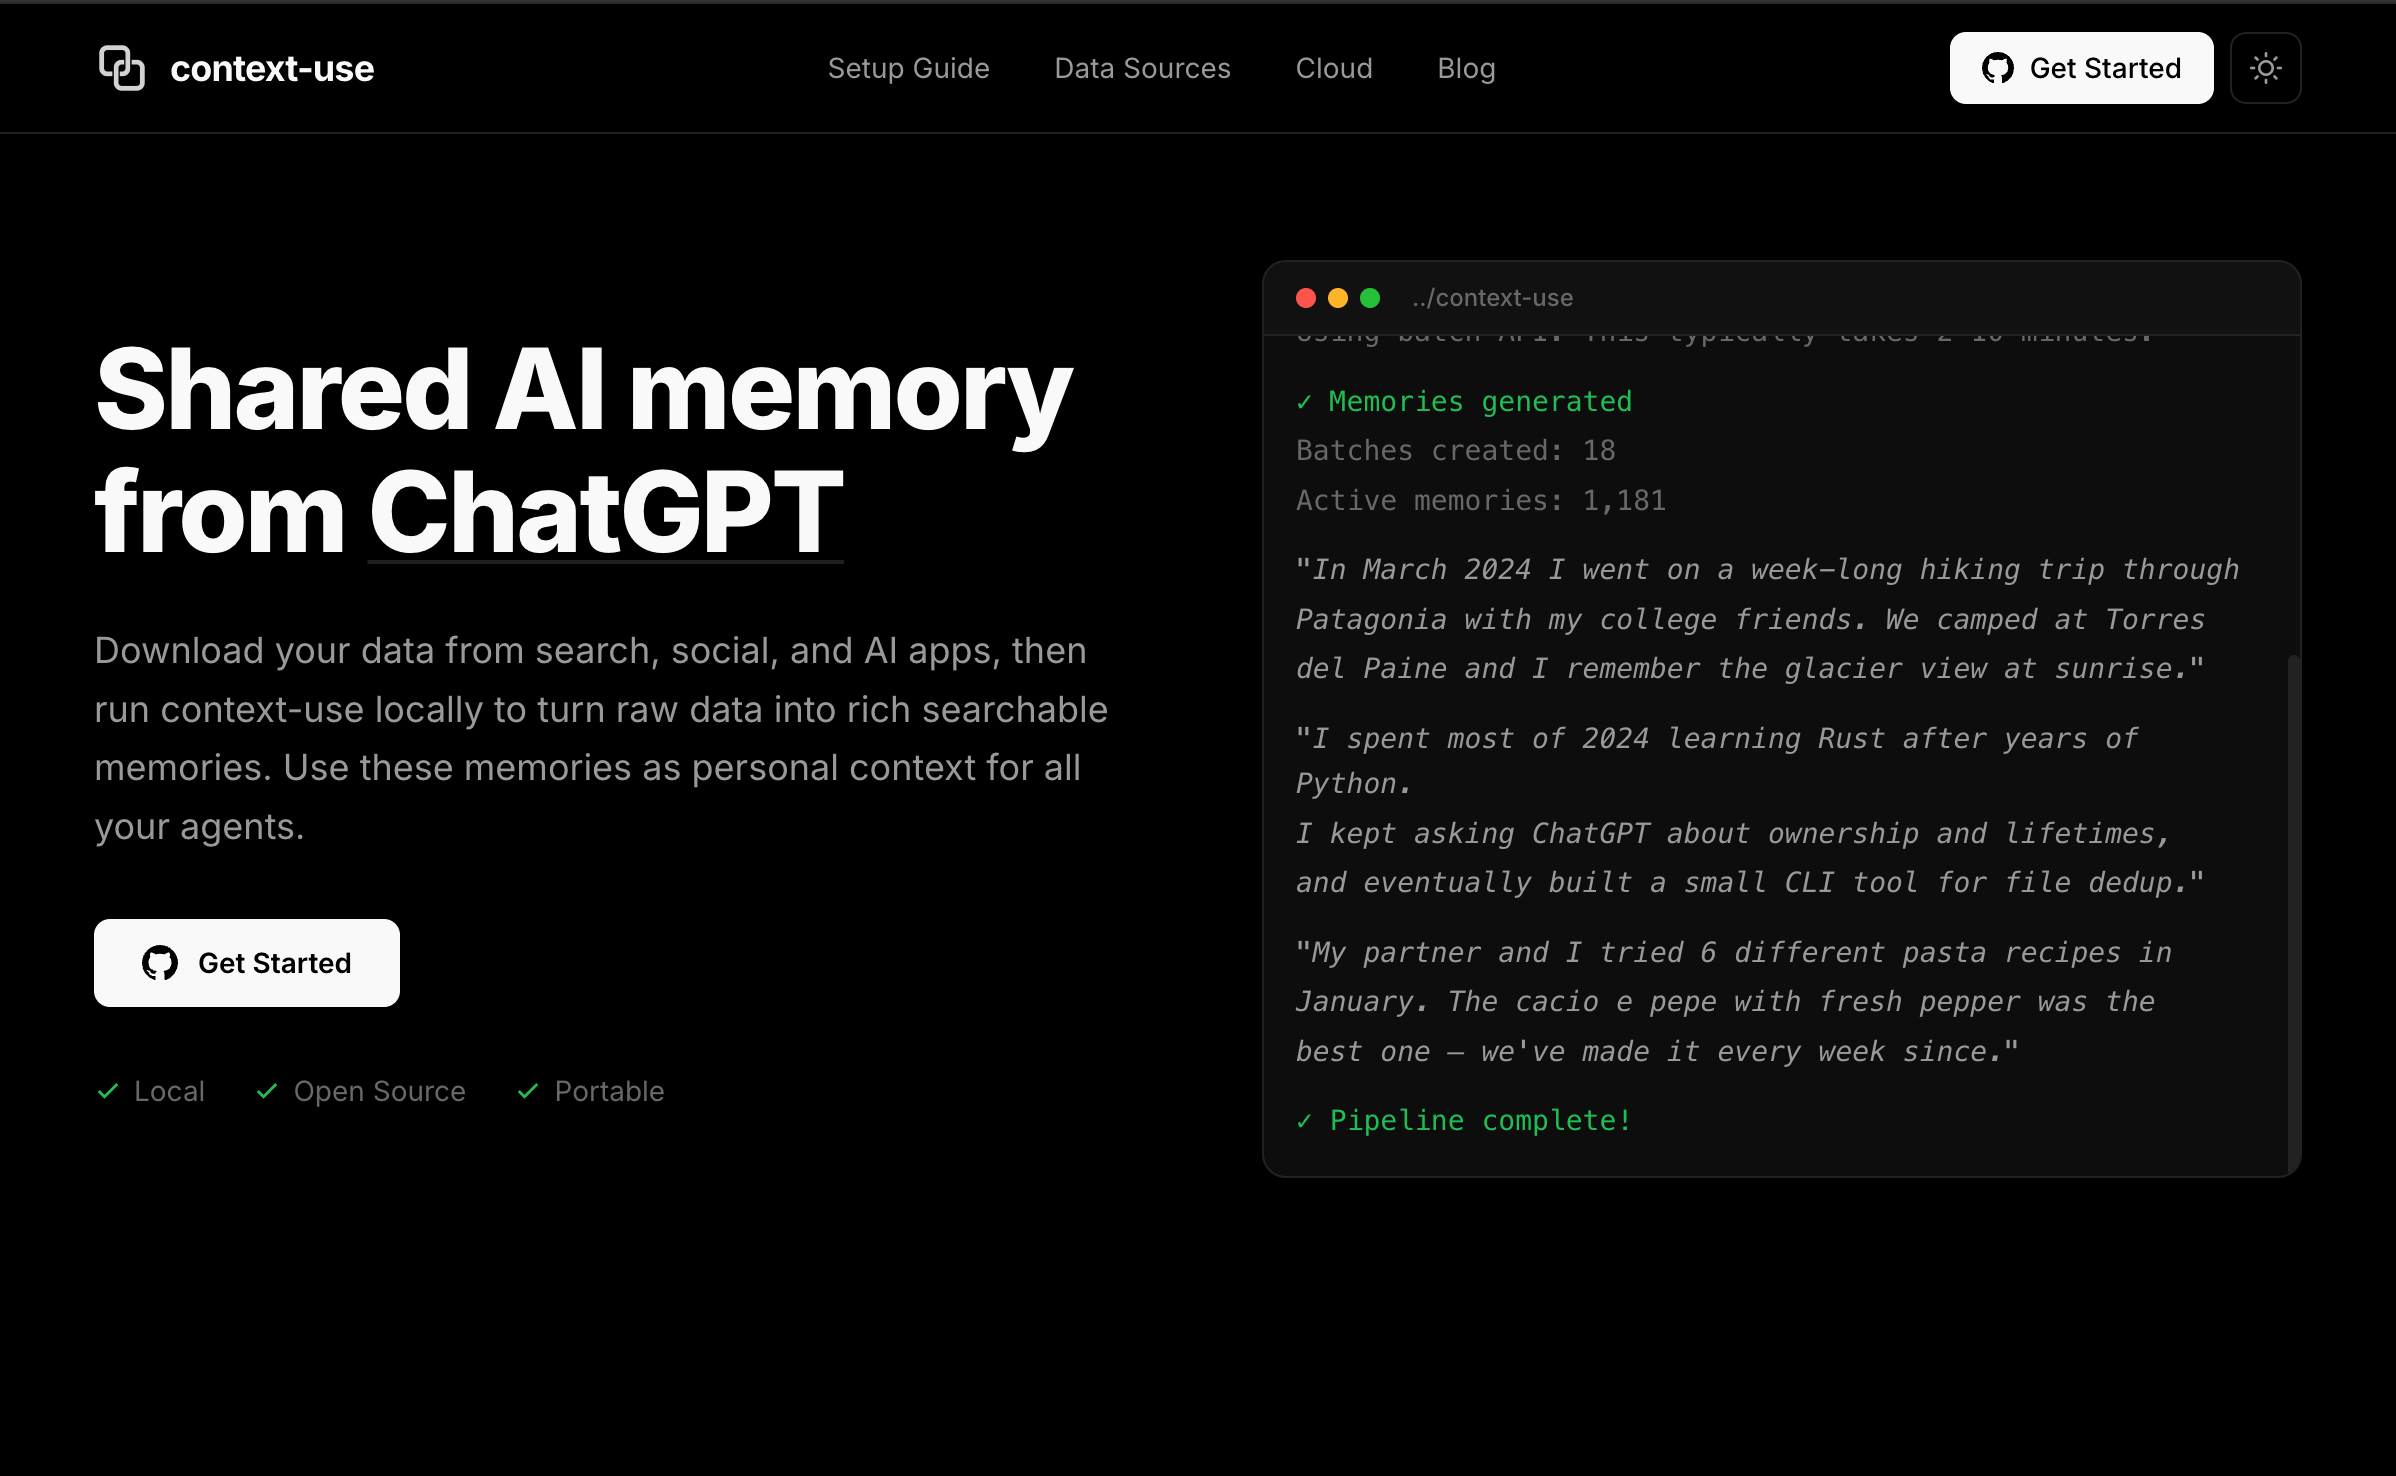Click the 'Open Source' feature label
Image resolution: width=2396 pixels, height=1476 pixels.
(x=380, y=1091)
